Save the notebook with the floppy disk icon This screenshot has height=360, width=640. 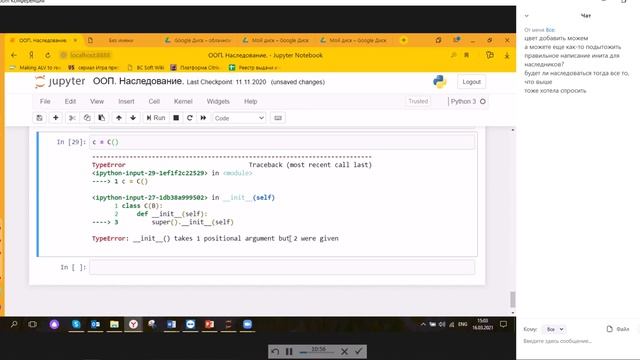pyautogui.click(x=40, y=118)
